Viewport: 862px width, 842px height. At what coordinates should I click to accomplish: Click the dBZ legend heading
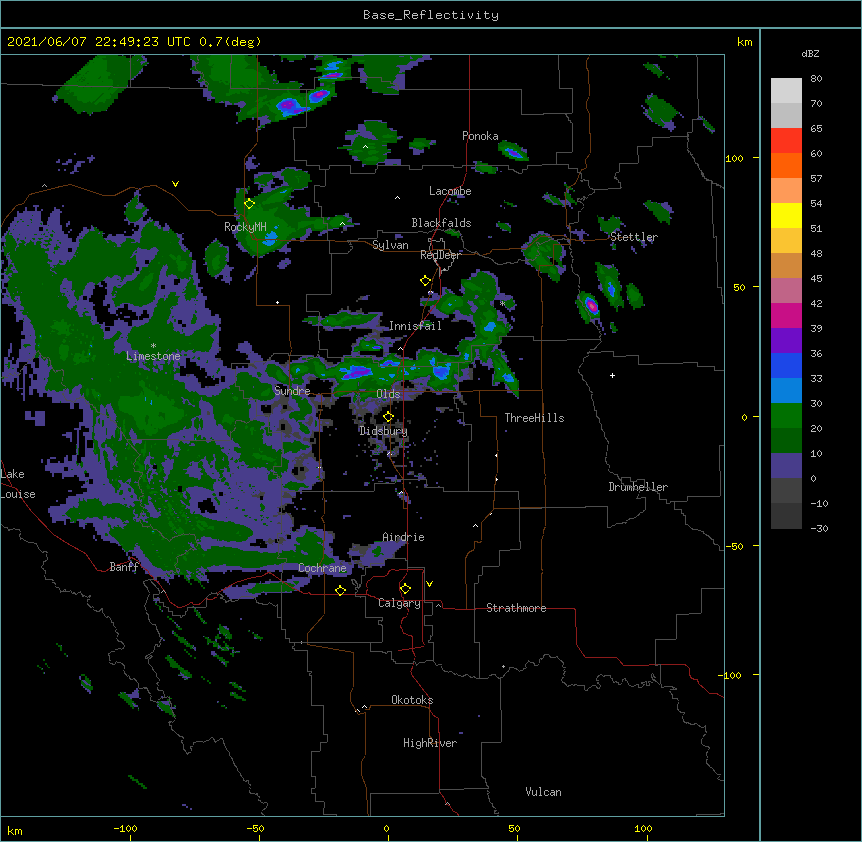pos(810,53)
